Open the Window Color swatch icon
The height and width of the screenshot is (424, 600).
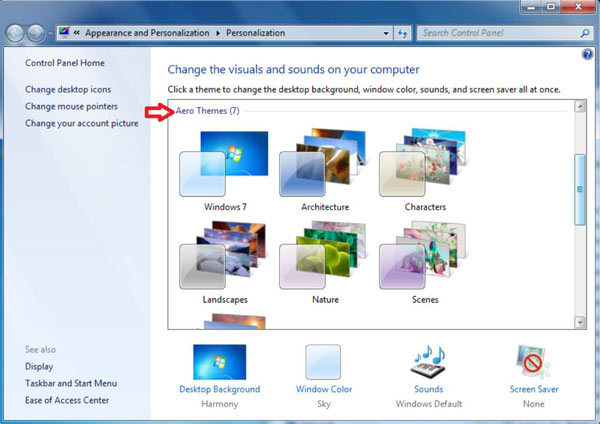point(323,362)
